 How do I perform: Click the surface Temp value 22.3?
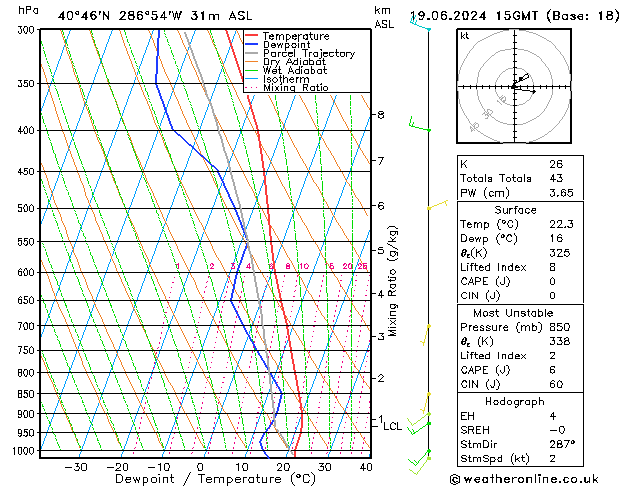[561, 224]
